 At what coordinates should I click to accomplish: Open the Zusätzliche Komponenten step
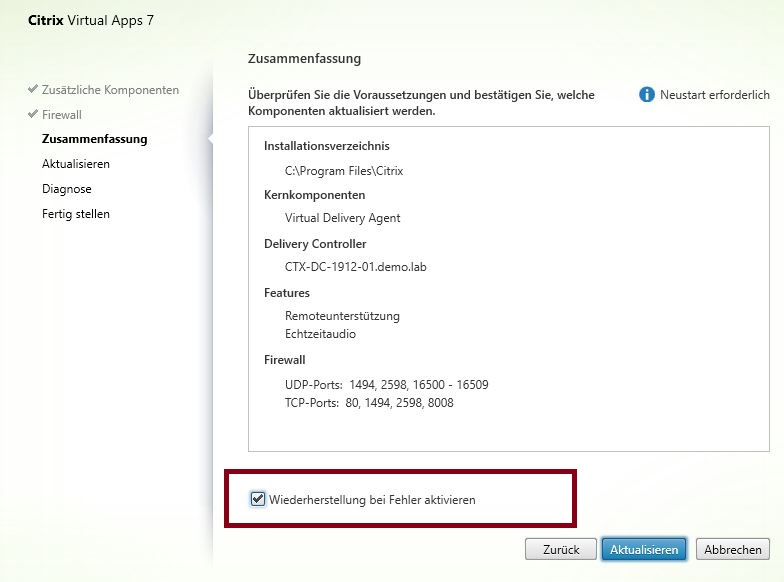[110, 90]
